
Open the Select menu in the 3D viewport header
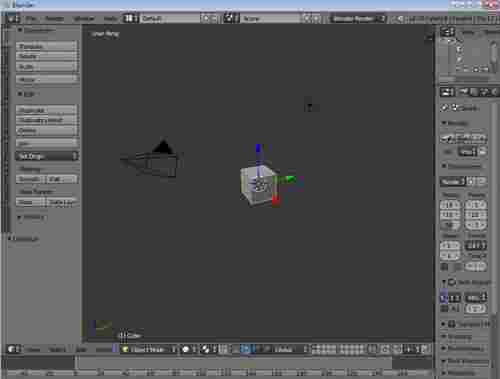[57, 349]
